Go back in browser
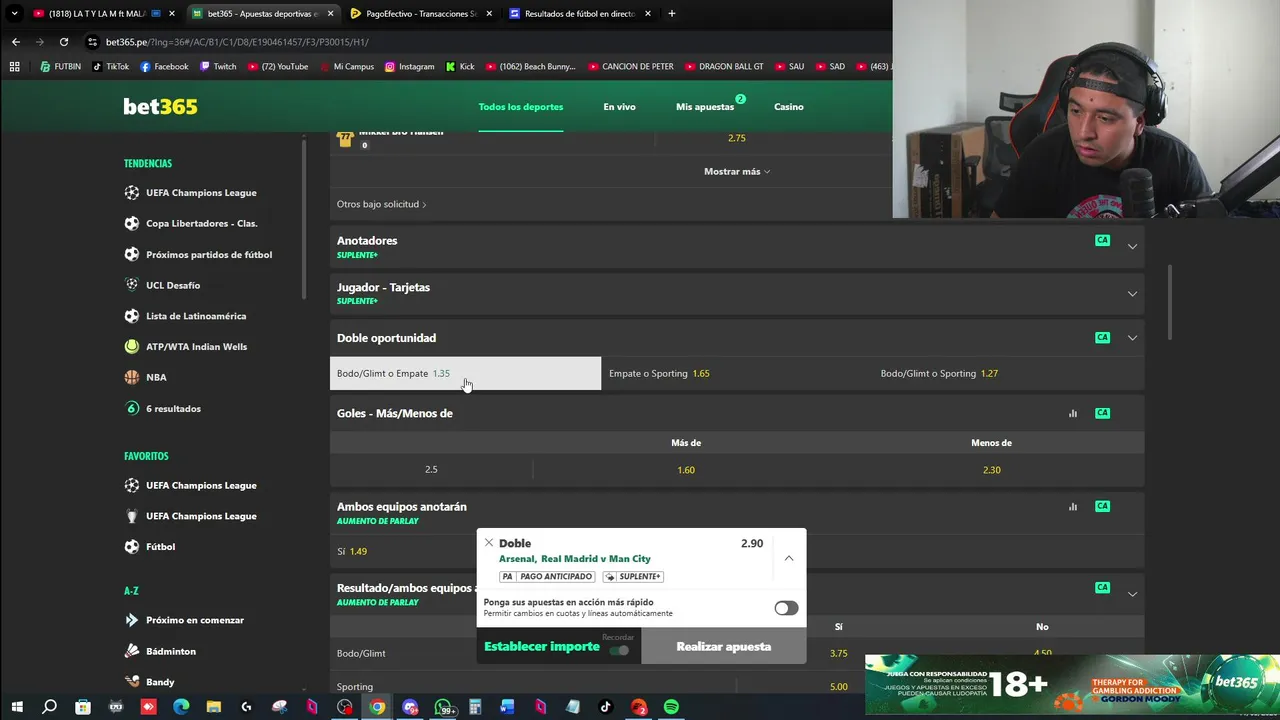 [15, 42]
